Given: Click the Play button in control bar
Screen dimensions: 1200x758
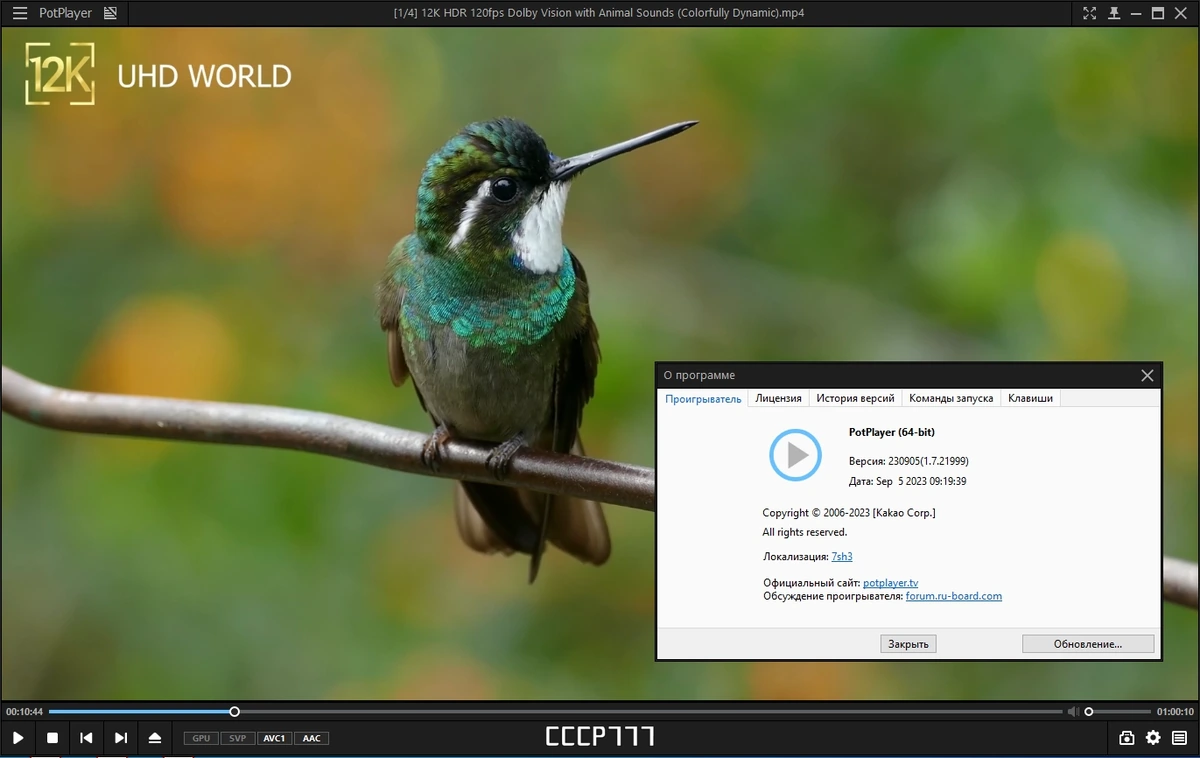Looking at the screenshot, I should [x=18, y=738].
